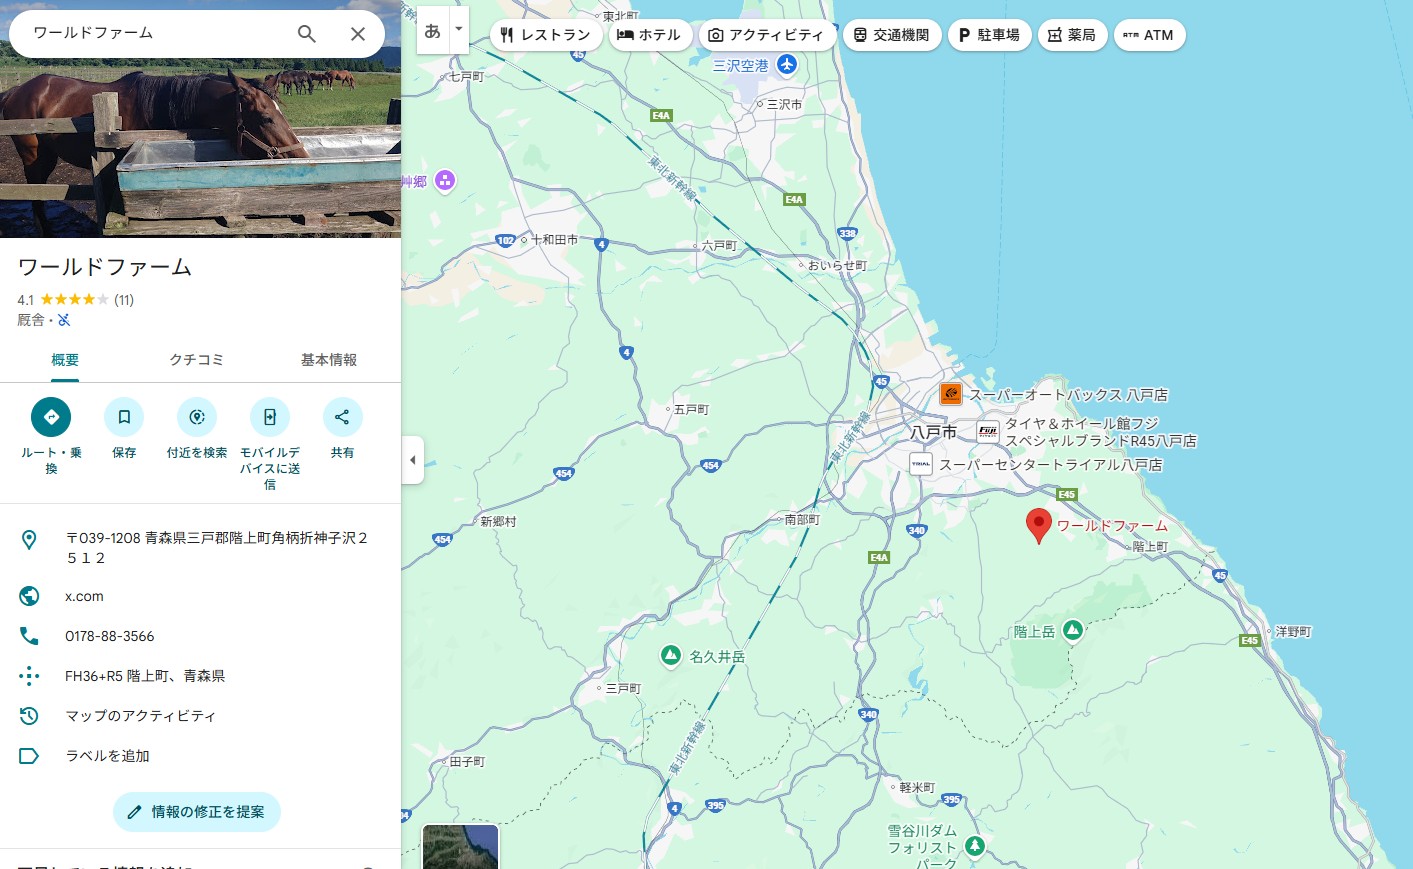Screen dimensions: 1413x869
Task: Filter map by レストラン
Action: click(546, 35)
